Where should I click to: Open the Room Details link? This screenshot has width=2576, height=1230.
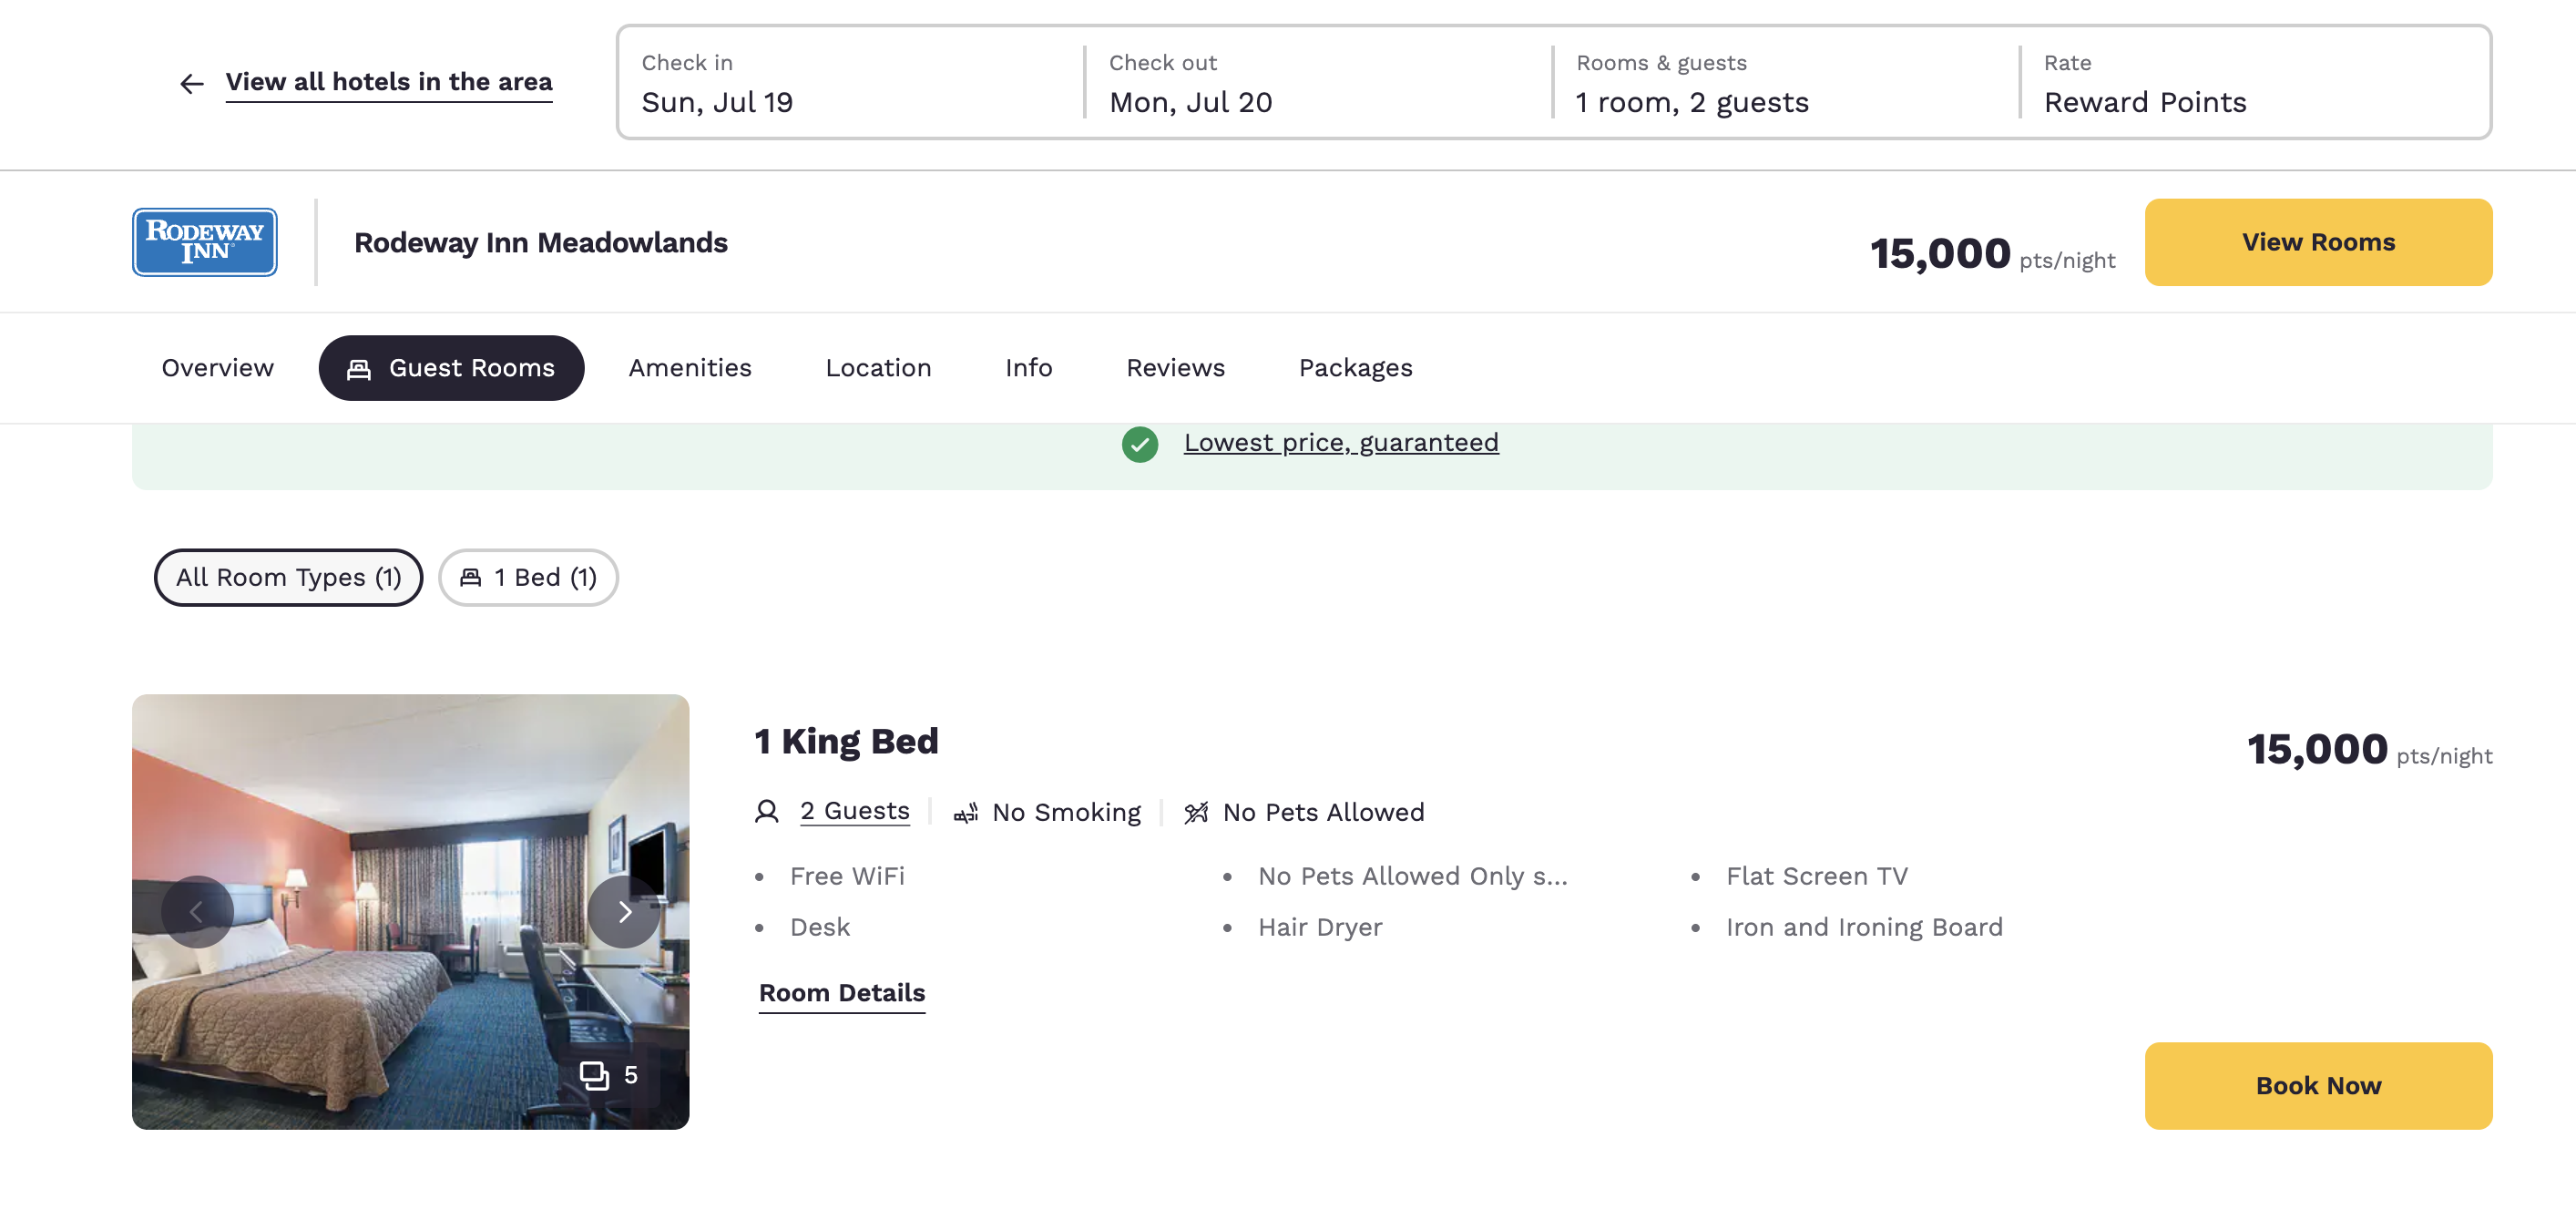[841, 992]
